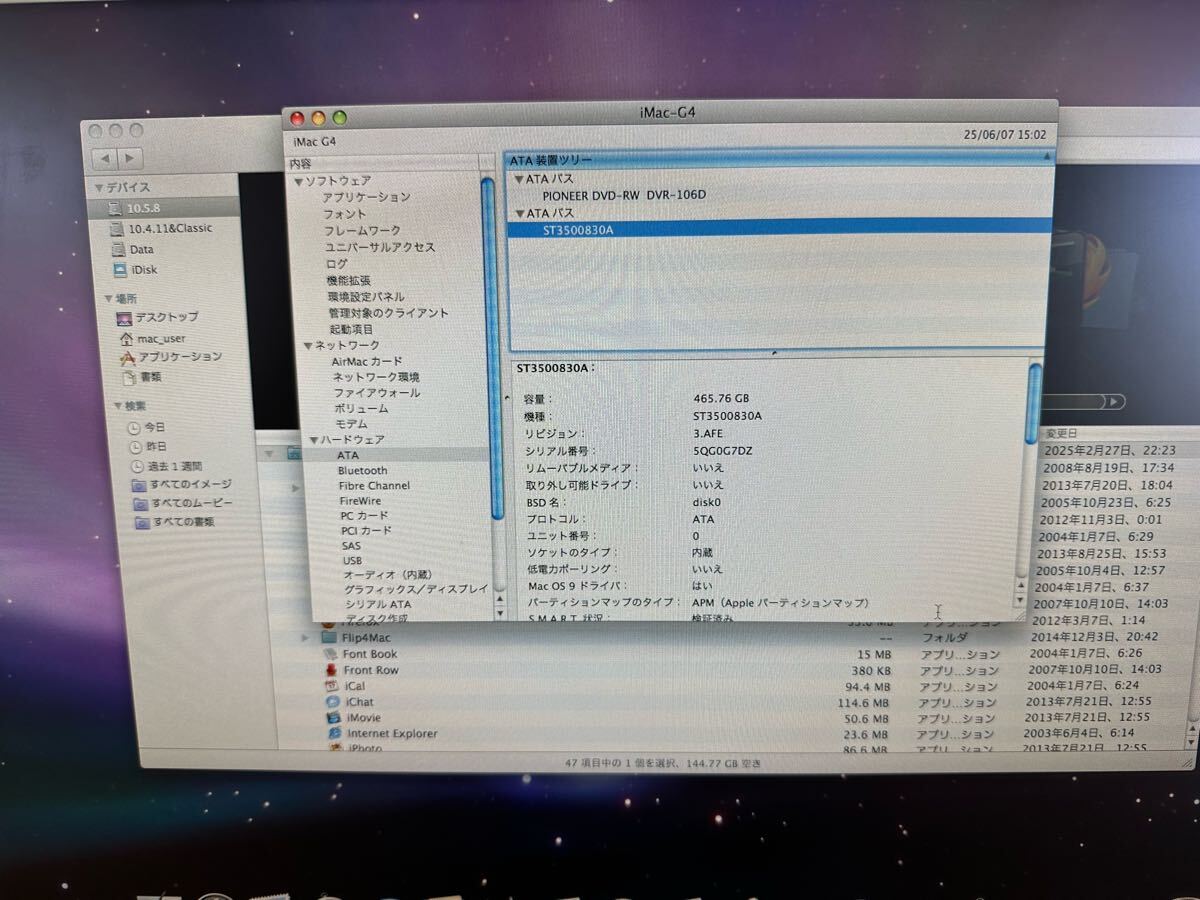Select すべてのムービー smart folder
1200x900 pixels.
[190, 503]
